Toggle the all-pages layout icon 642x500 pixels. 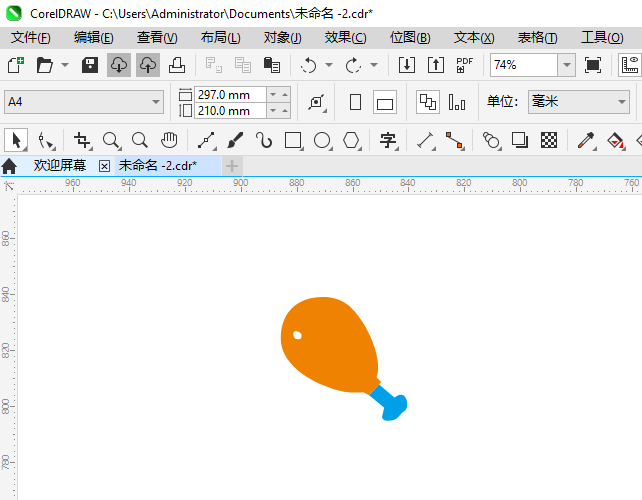(x=428, y=102)
